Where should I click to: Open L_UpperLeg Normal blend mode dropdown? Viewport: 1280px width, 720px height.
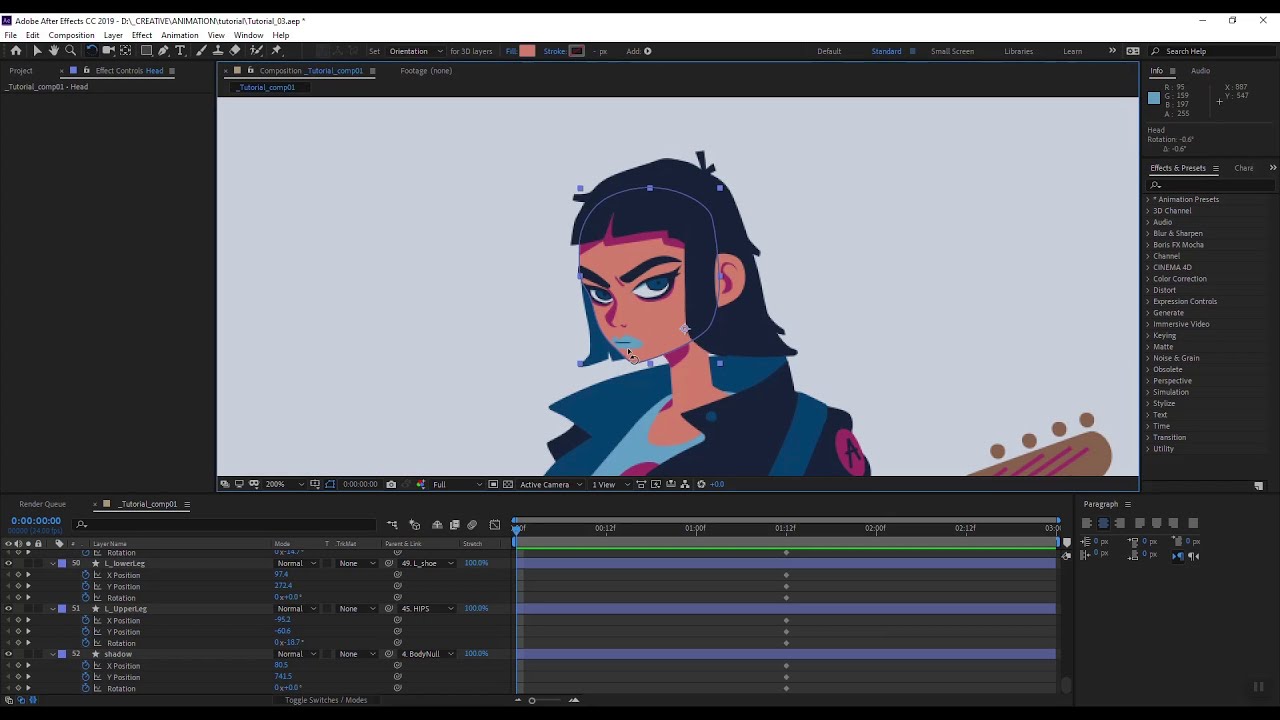(x=296, y=608)
